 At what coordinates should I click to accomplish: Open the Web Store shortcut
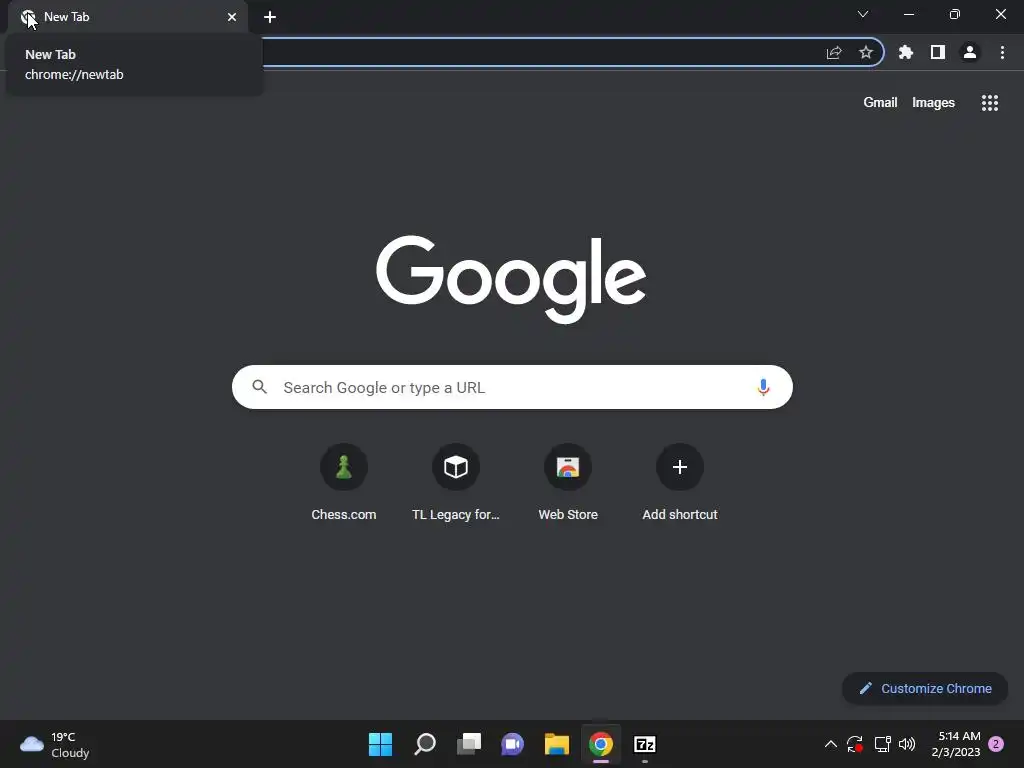click(x=568, y=483)
